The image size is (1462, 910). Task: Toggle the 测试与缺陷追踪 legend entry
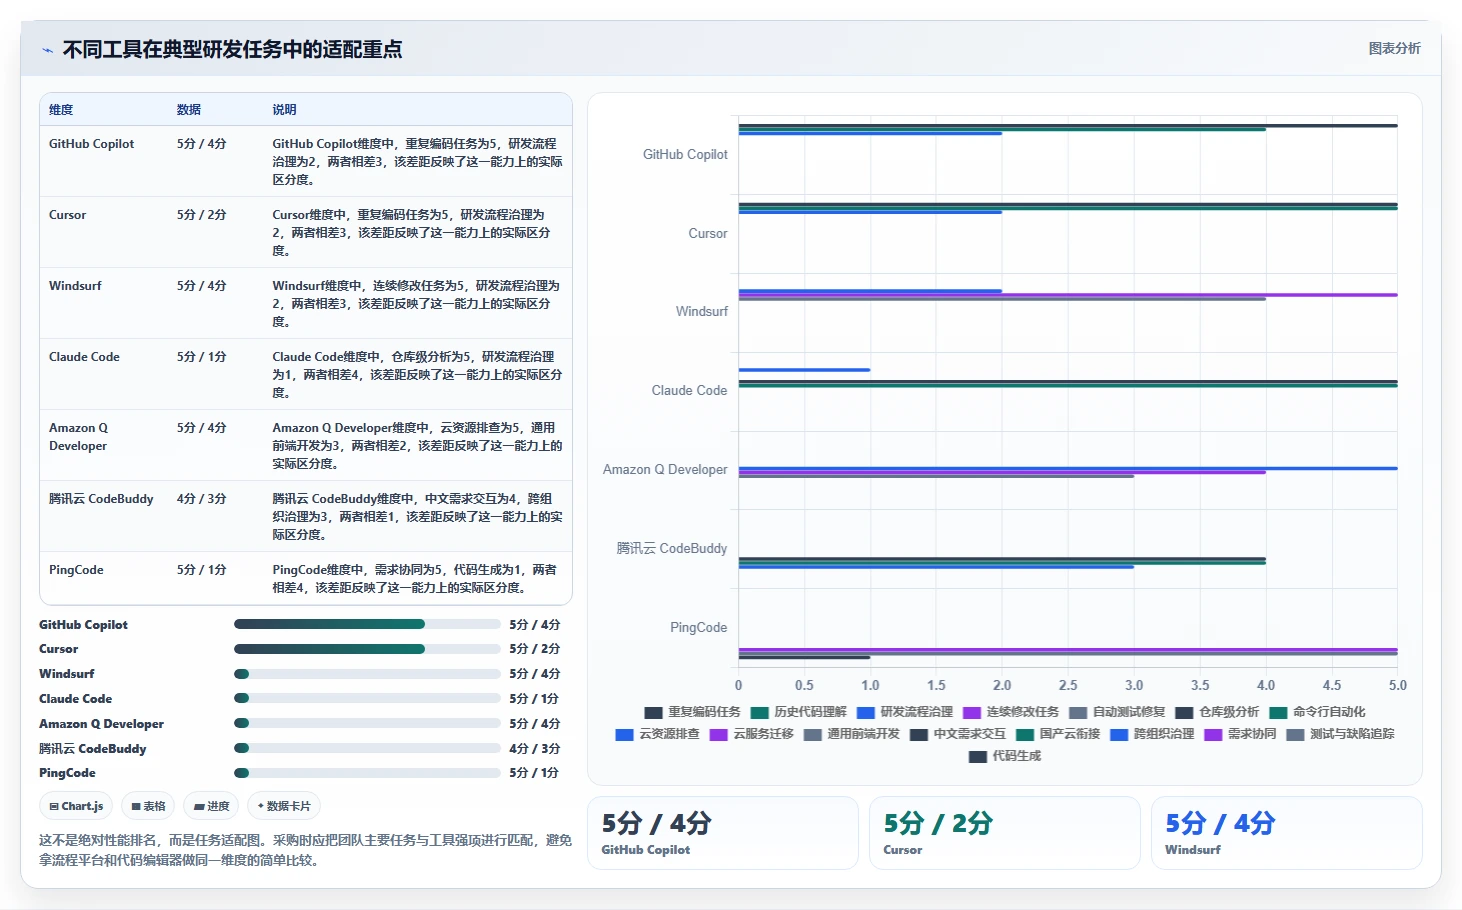pyautogui.click(x=1340, y=734)
